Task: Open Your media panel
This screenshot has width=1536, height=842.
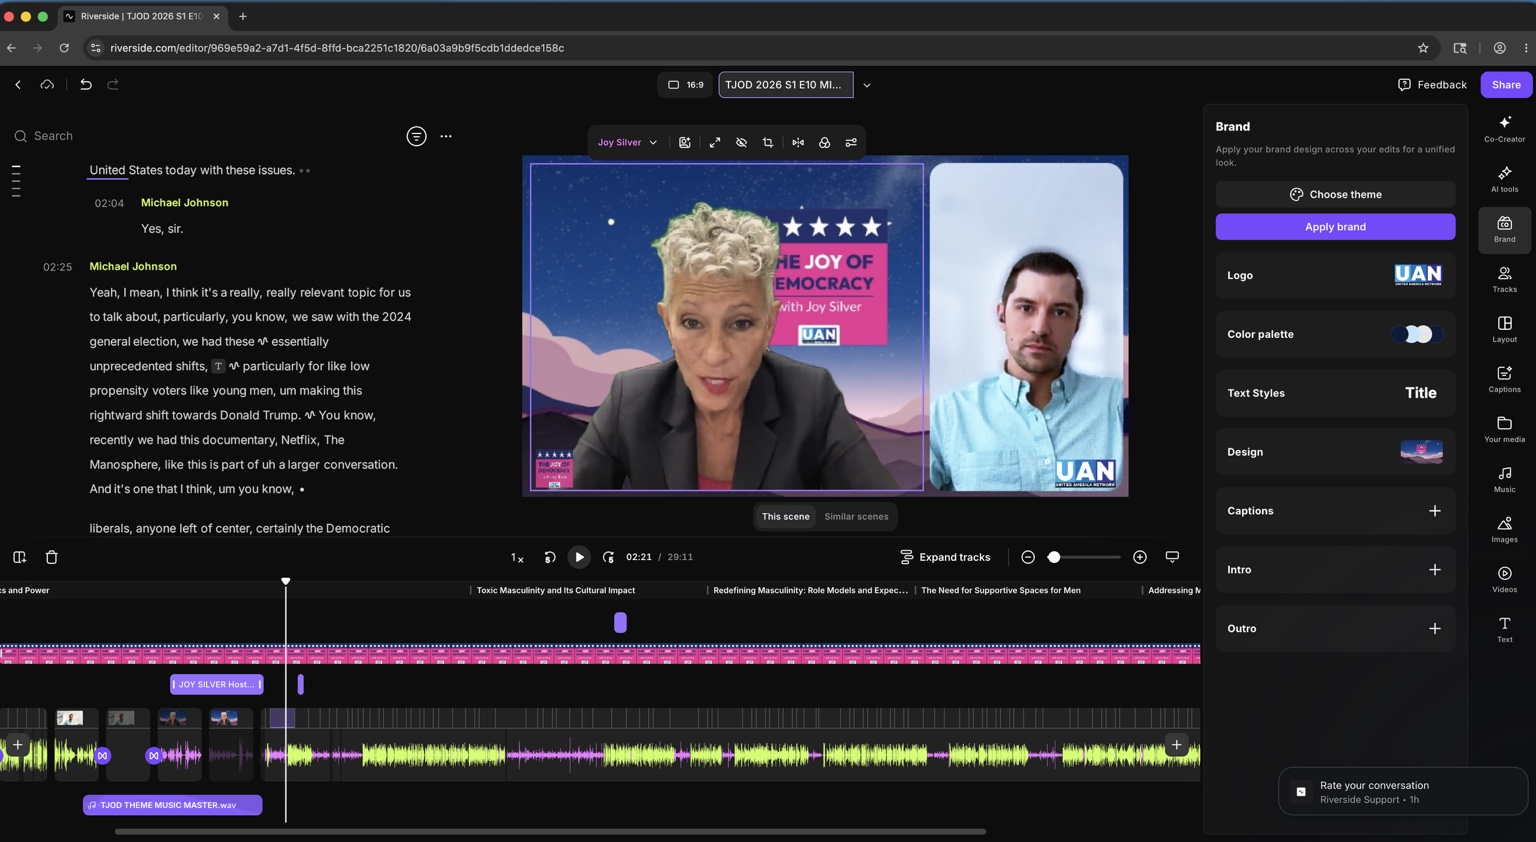Action: (x=1504, y=429)
